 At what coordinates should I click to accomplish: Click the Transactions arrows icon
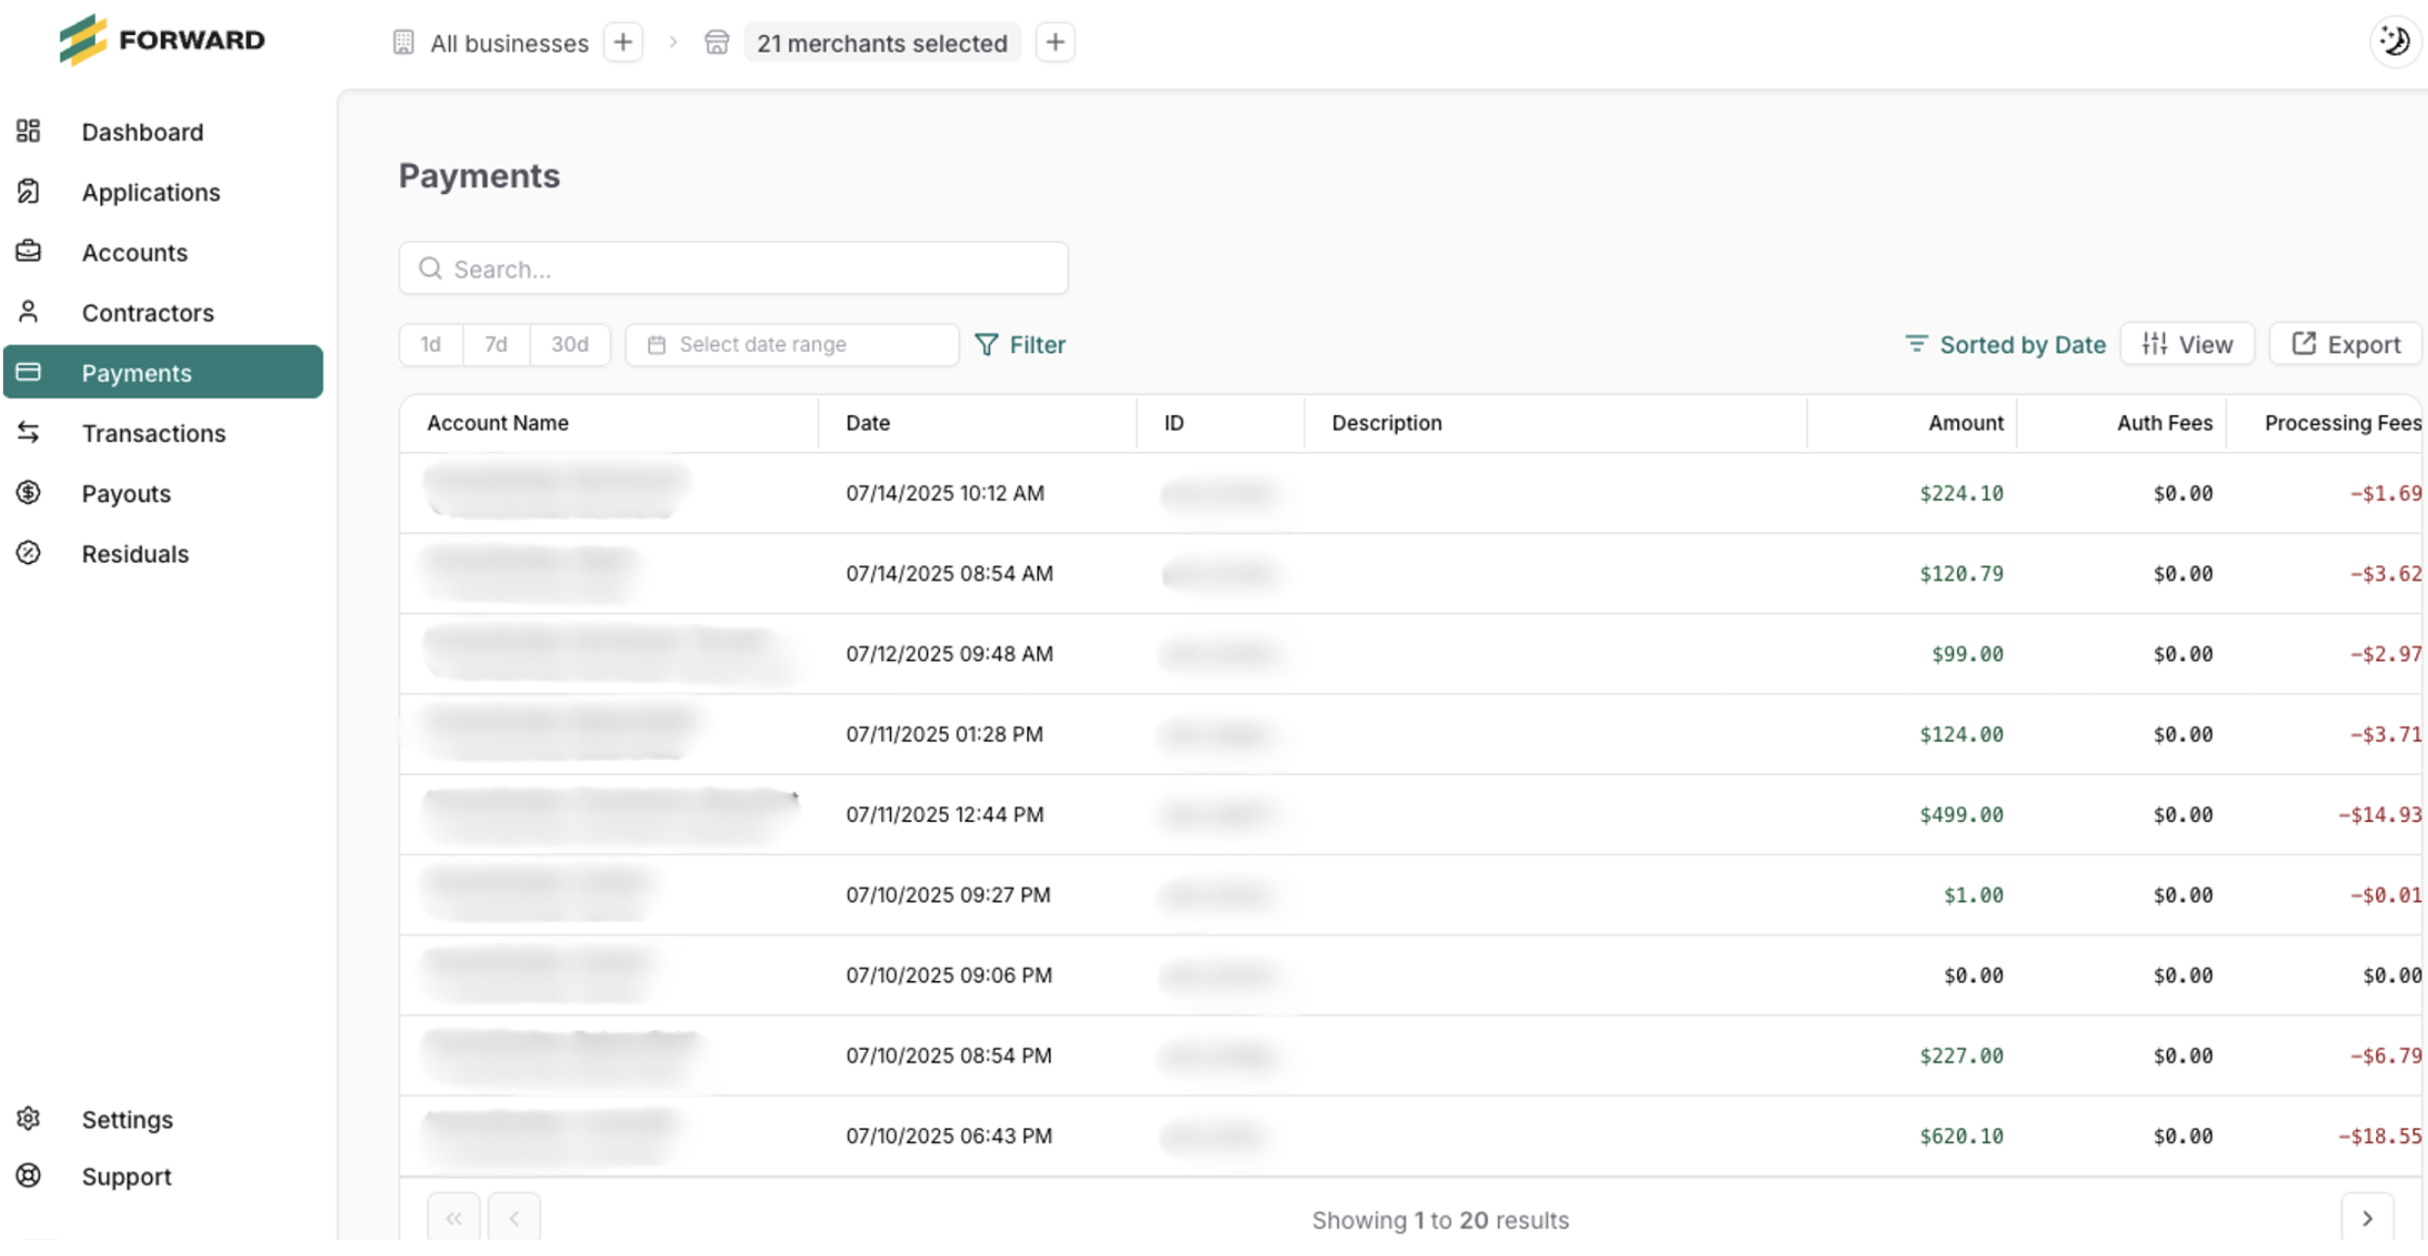(28, 432)
